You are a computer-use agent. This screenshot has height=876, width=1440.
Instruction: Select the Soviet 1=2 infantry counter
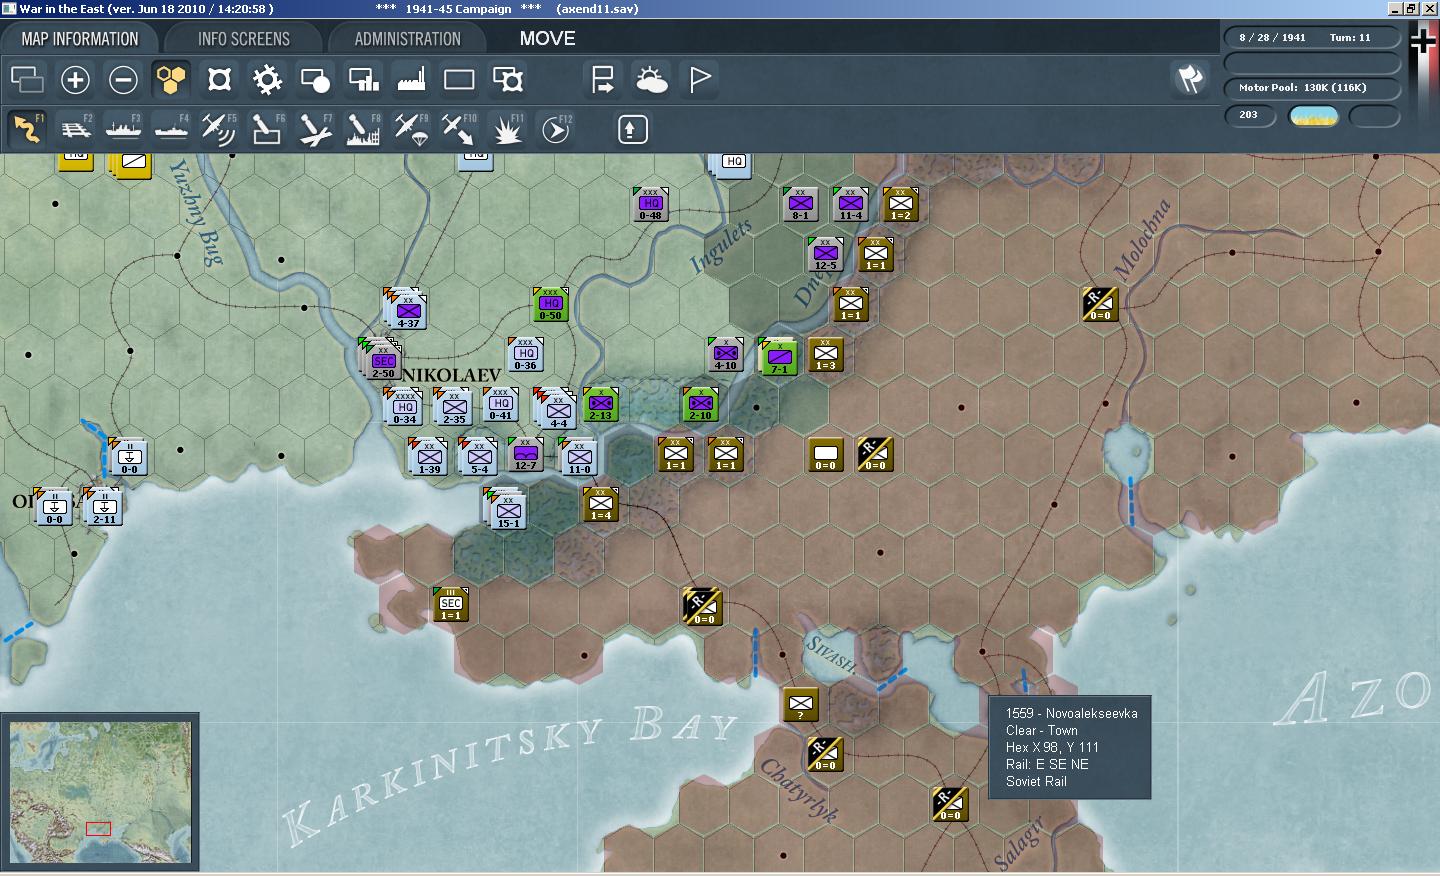900,204
